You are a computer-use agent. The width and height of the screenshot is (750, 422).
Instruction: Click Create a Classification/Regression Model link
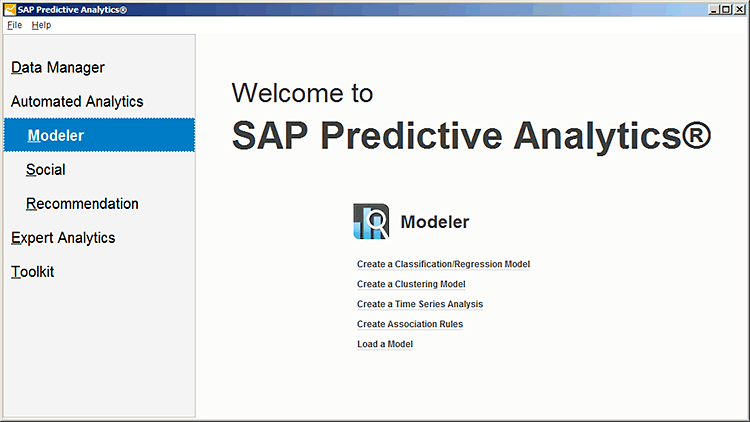[x=443, y=264]
